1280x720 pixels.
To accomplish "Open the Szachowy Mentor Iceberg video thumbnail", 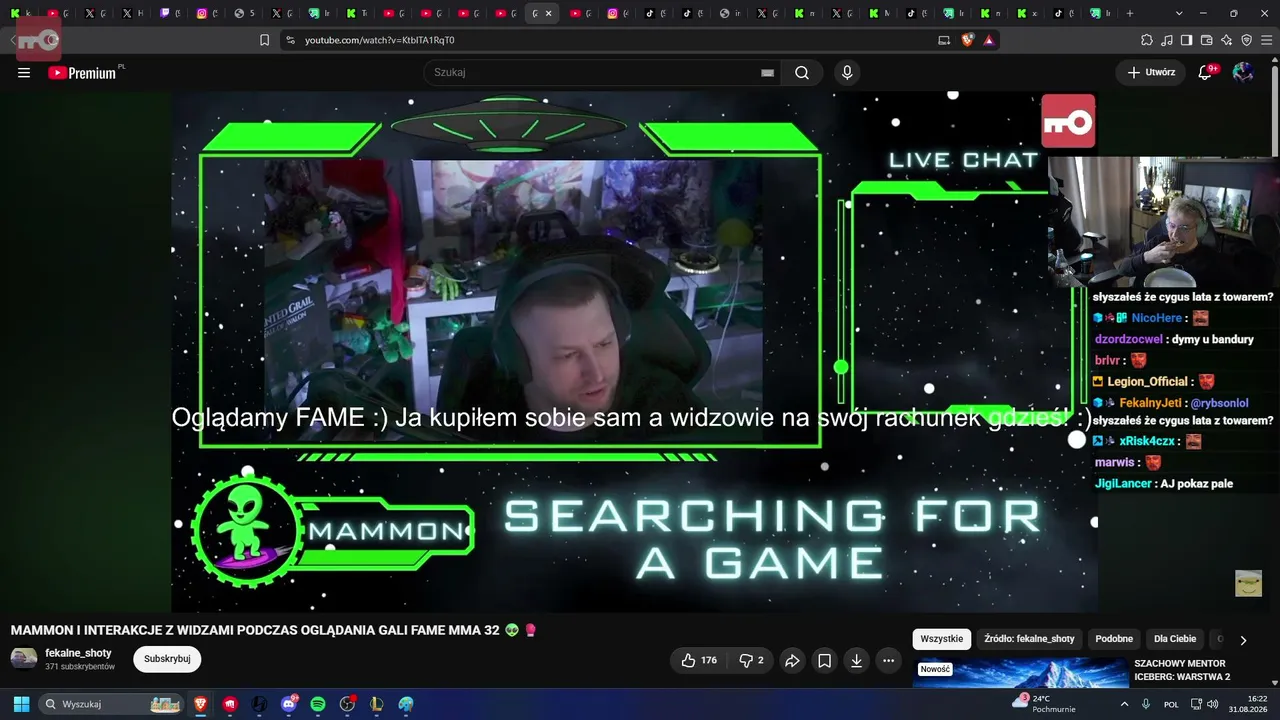I will (1020, 673).
